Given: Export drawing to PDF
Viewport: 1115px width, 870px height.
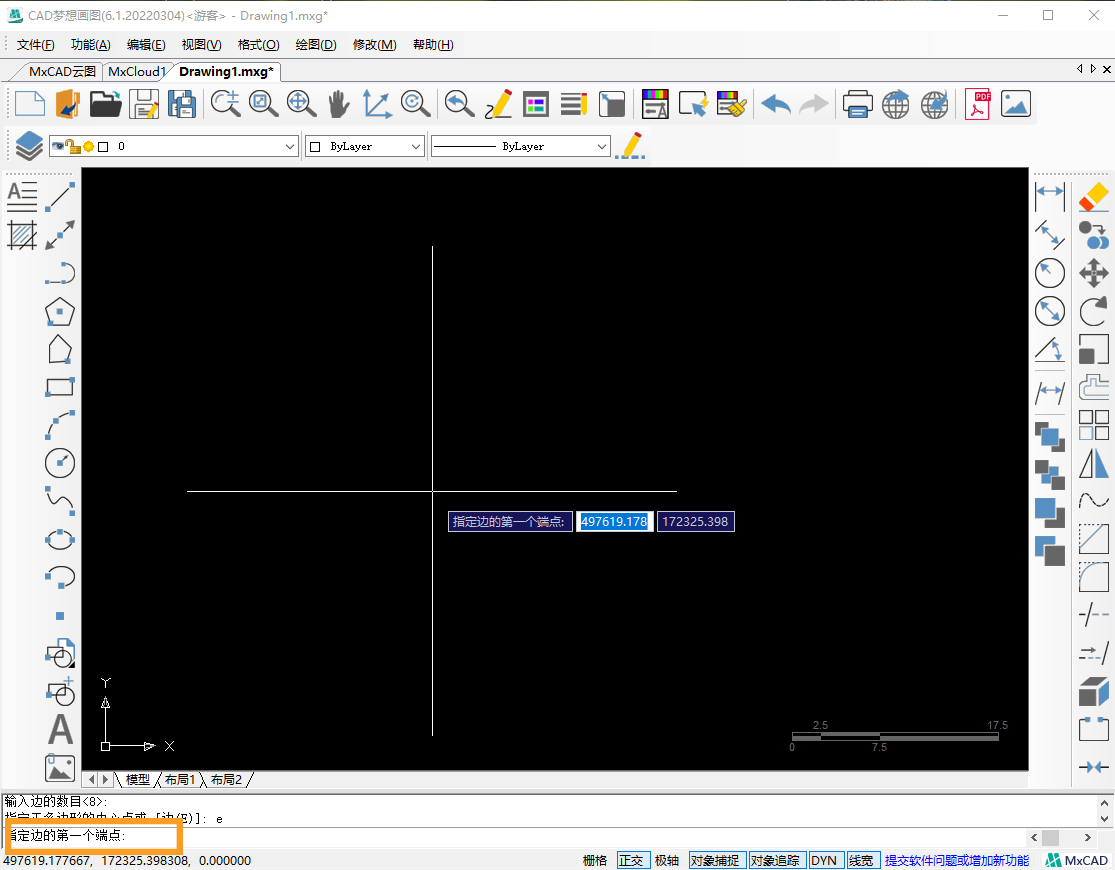Looking at the screenshot, I should [977, 104].
